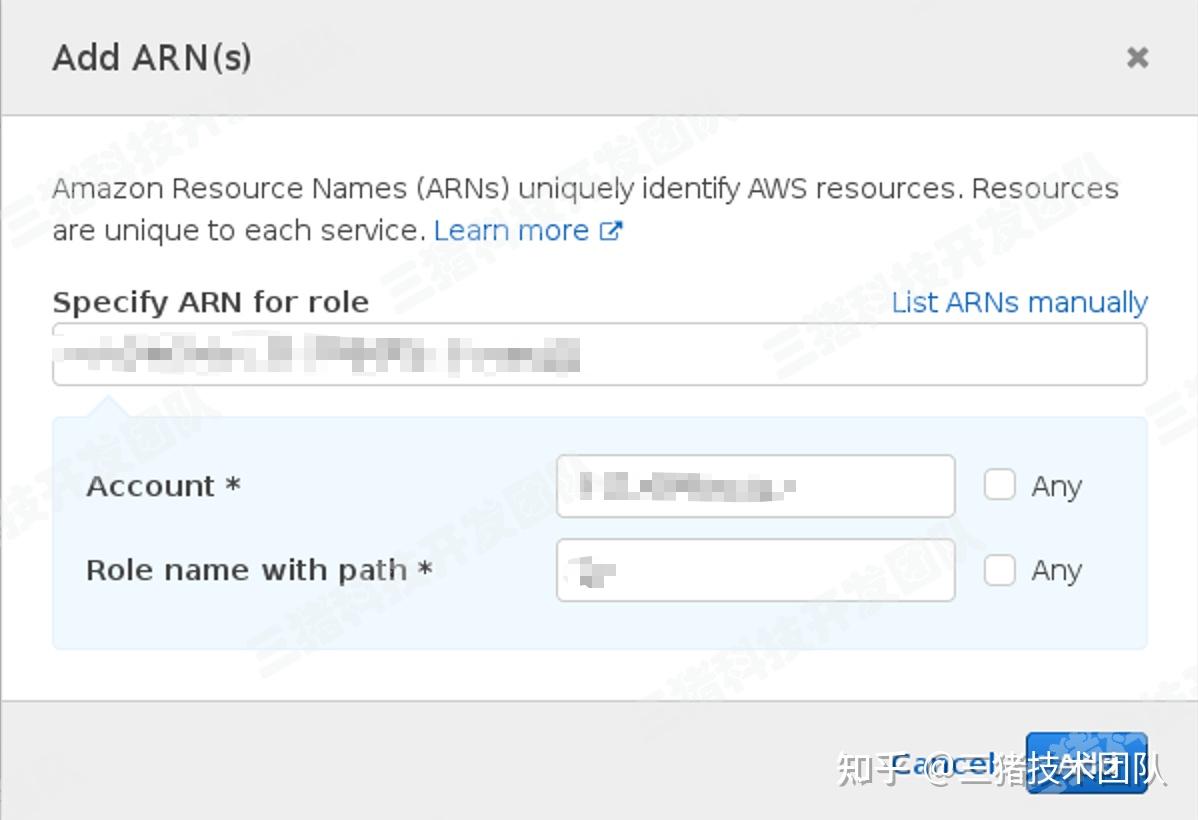
Task: Click the Add ARN(s) dialog title
Action: 151,57
